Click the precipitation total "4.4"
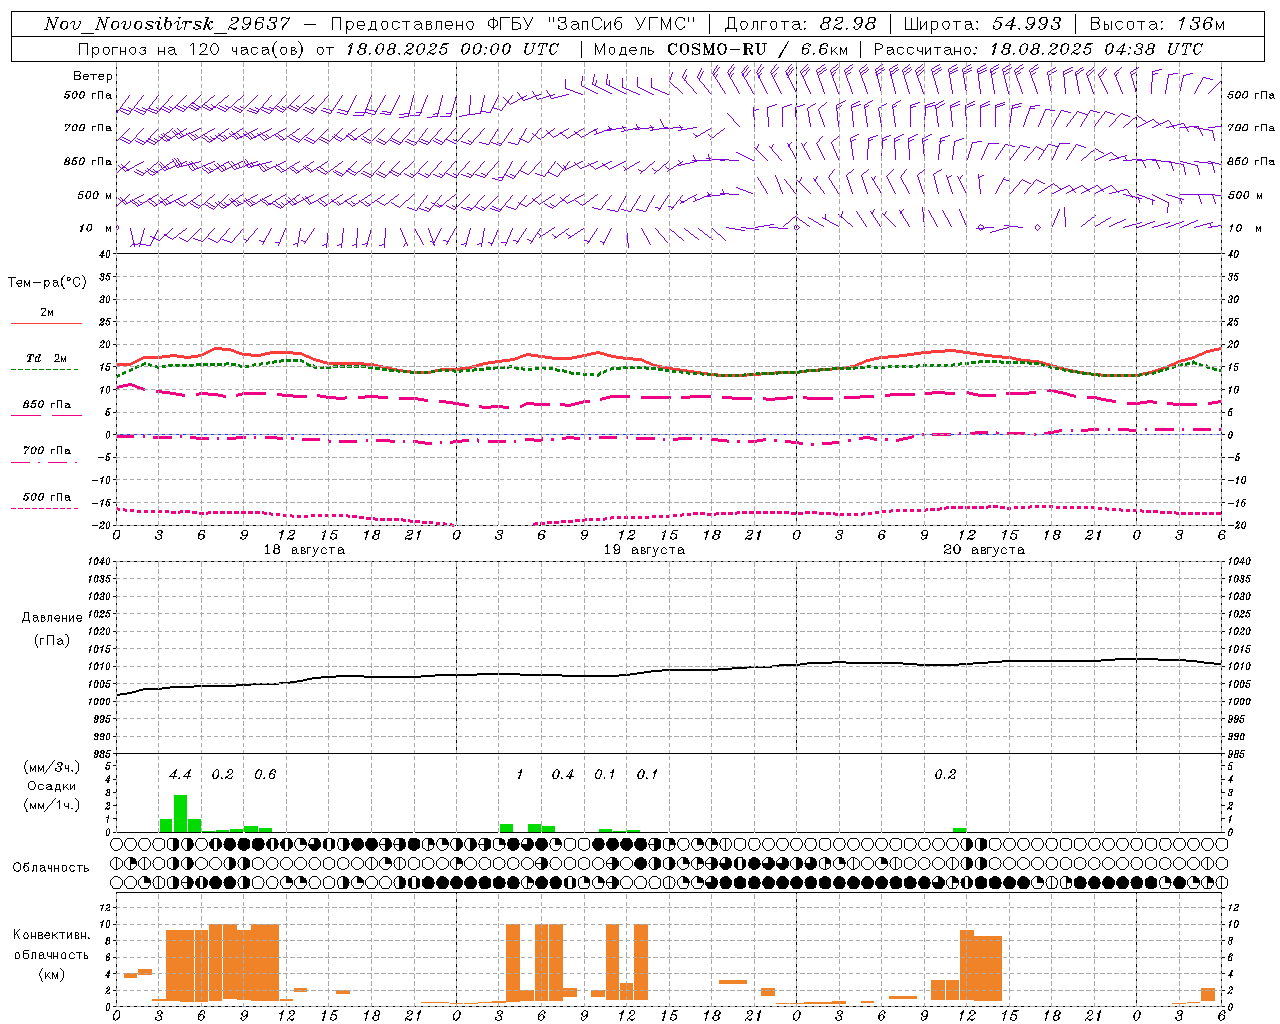Viewport: 1280px width, 1024px height. 180,774
